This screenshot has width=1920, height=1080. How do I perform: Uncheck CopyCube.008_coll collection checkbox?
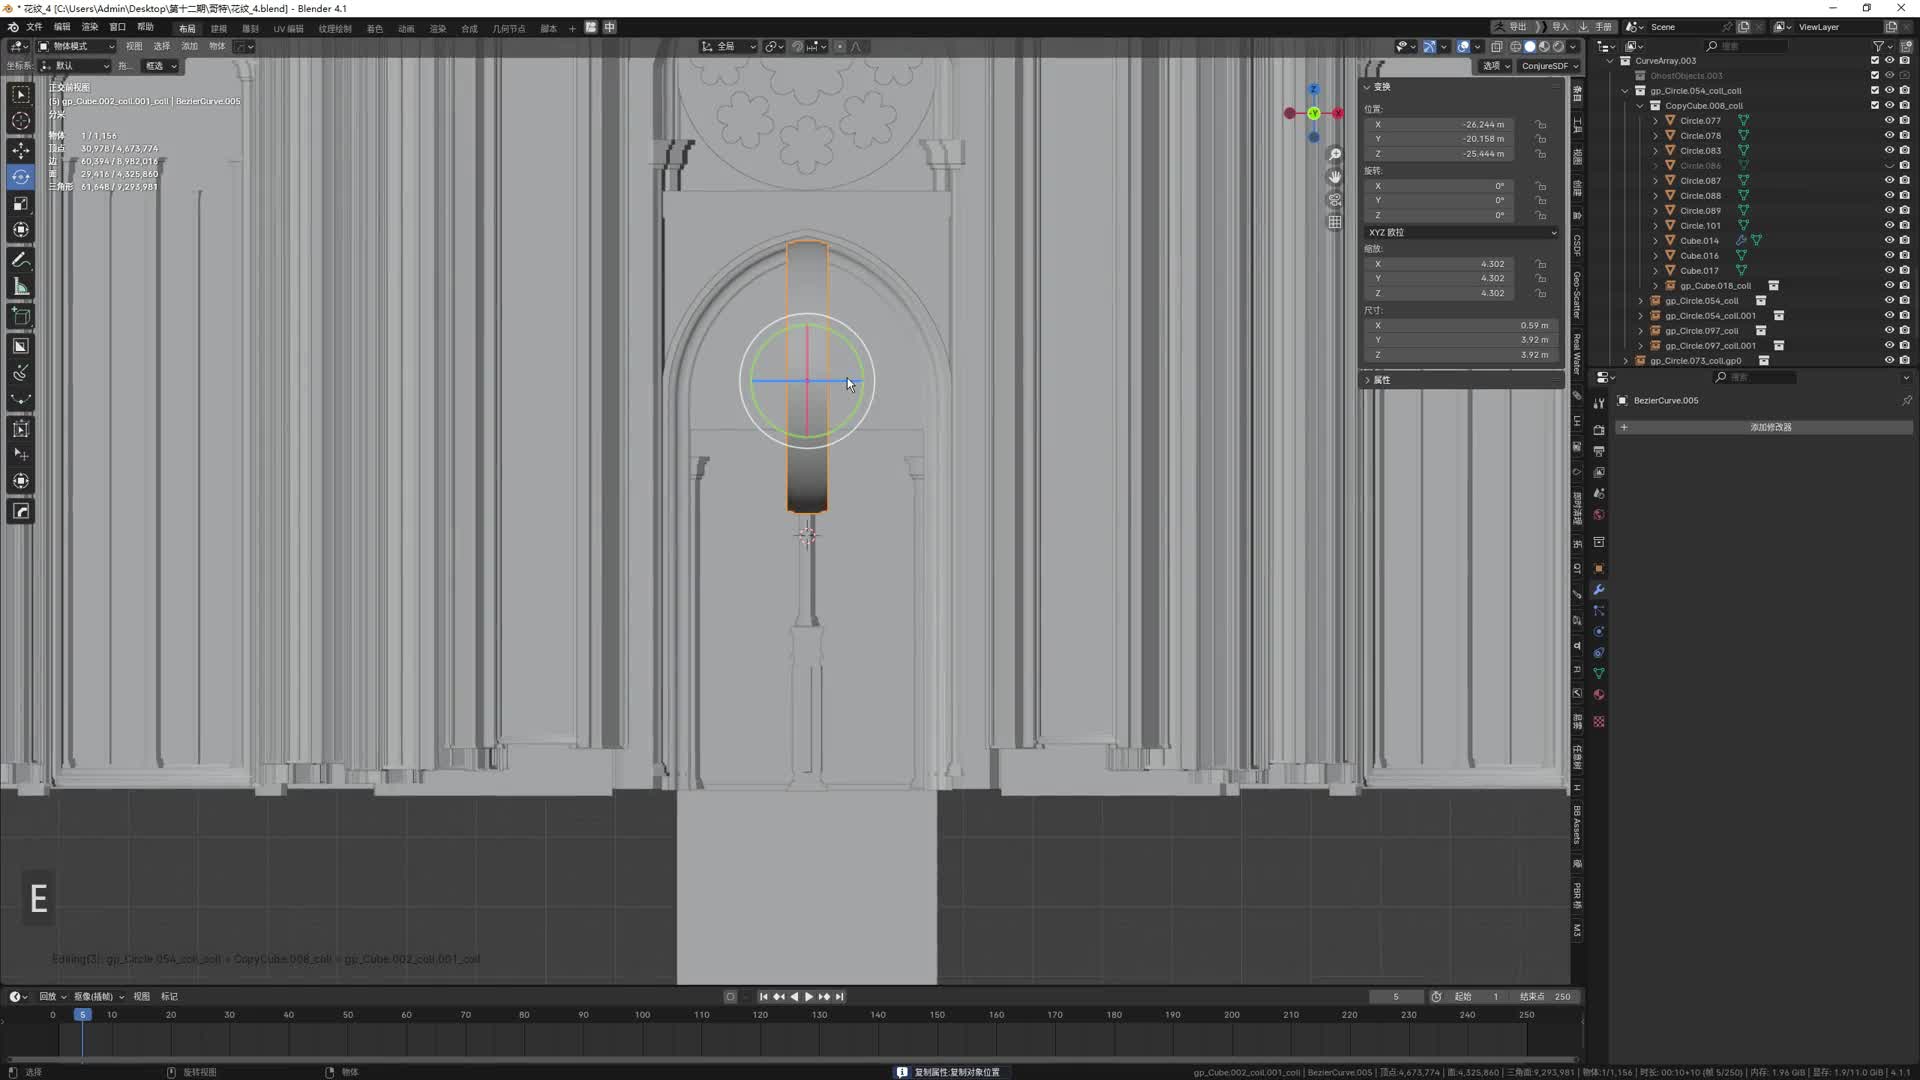pyautogui.click(x=1875, y=106)
